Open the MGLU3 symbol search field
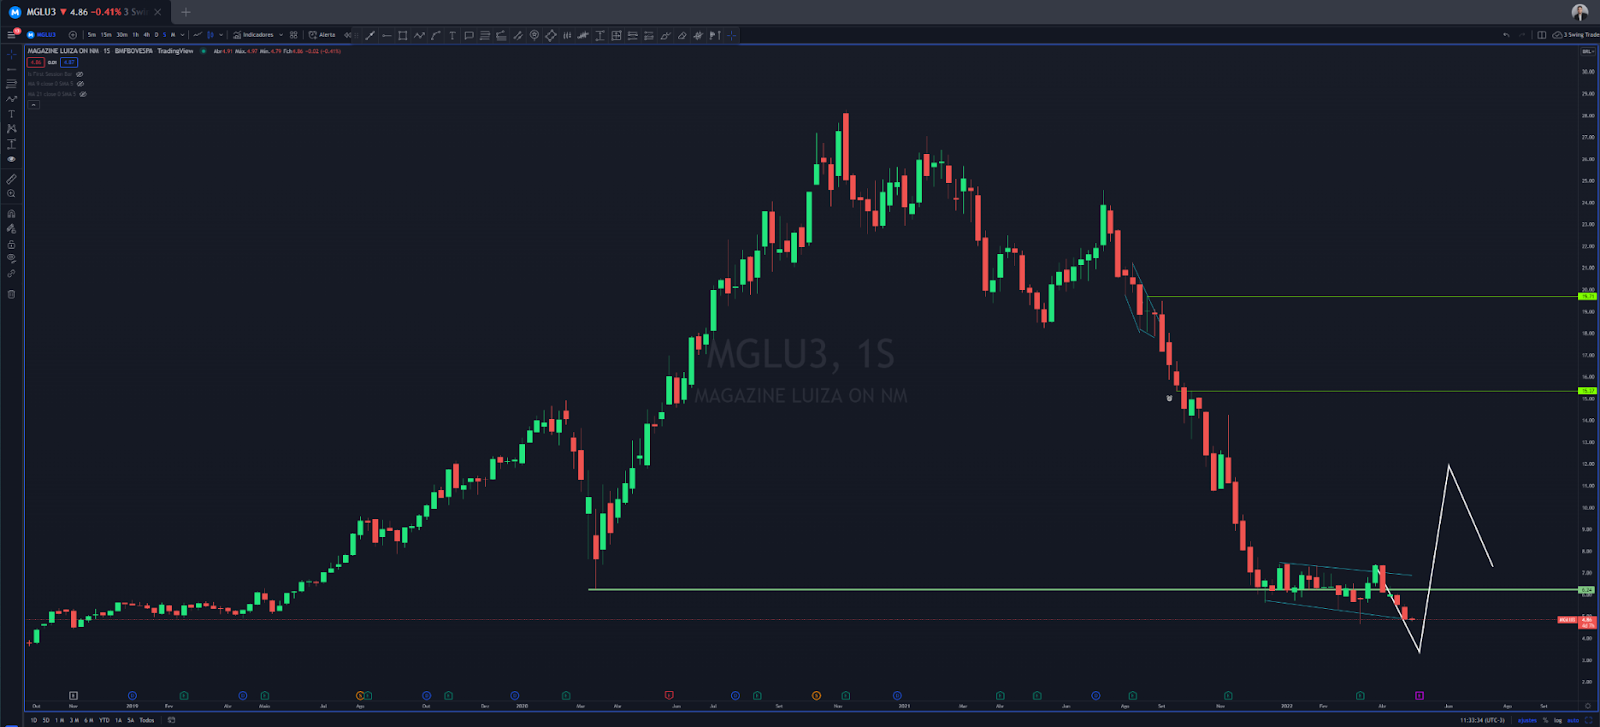Image resolution: width=1600 pixels, height=727 pixels. click(x=41, y=35)
